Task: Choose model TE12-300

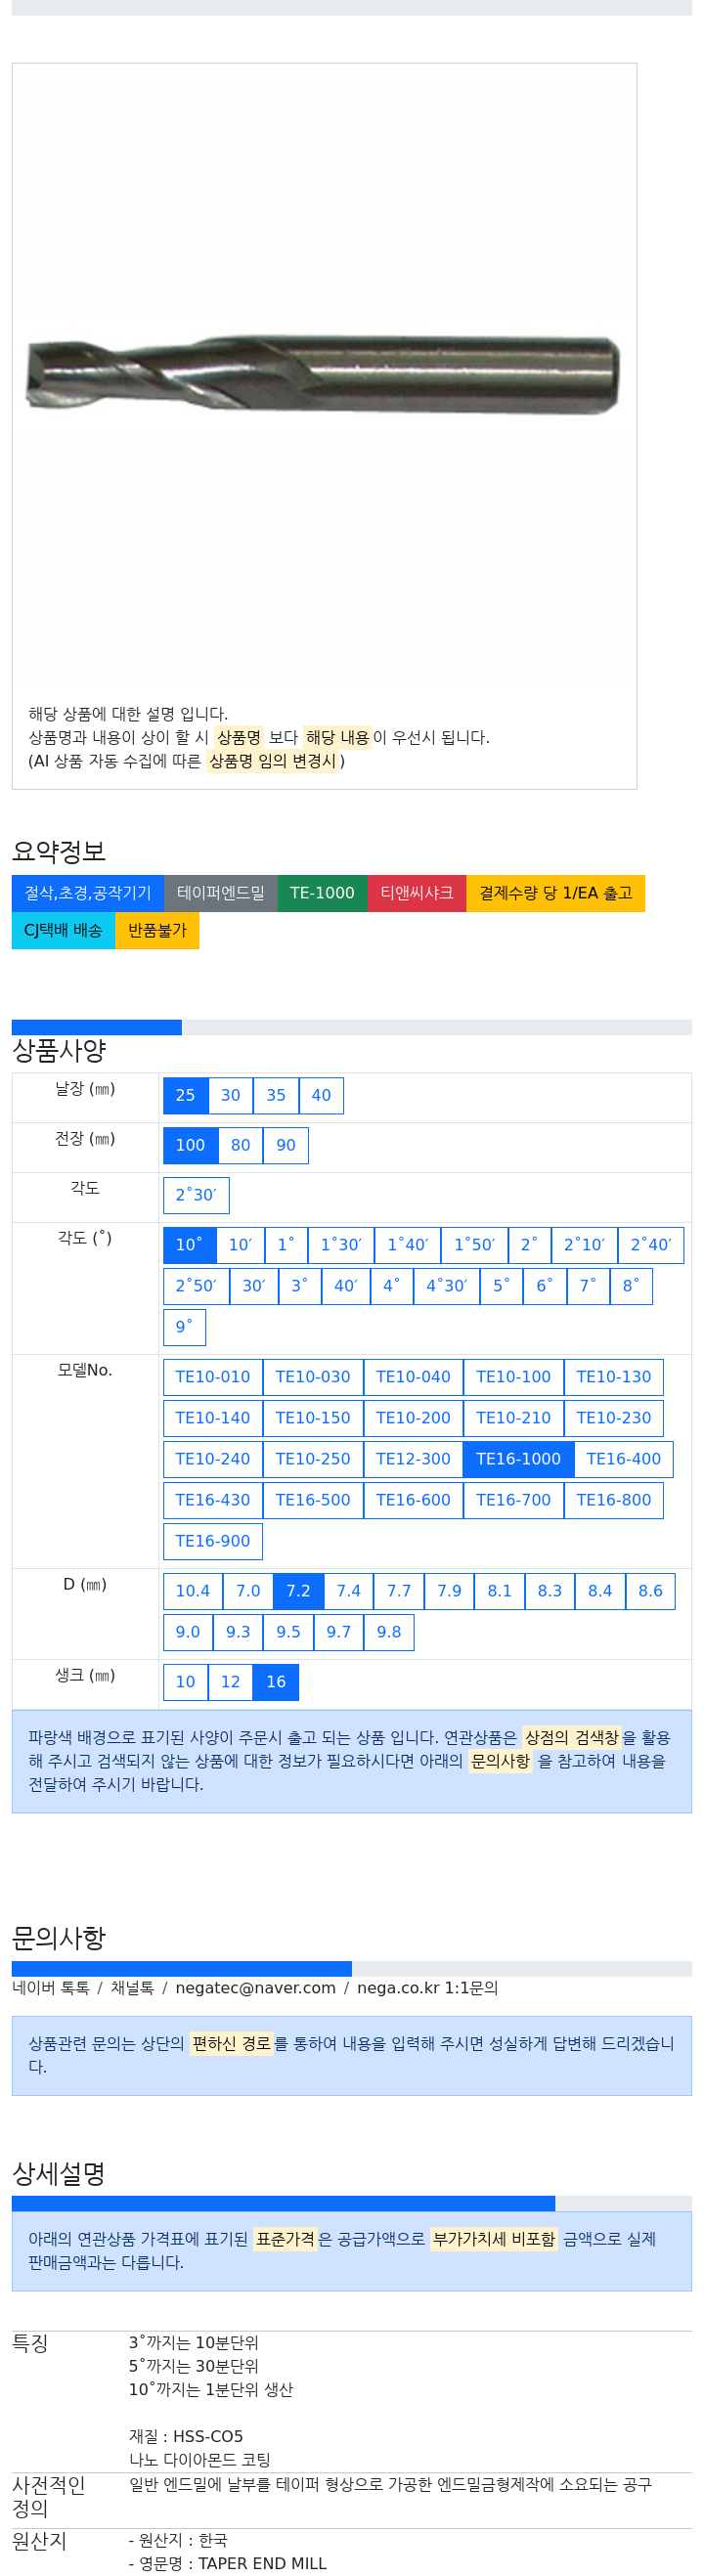Action: [413, 1459]
